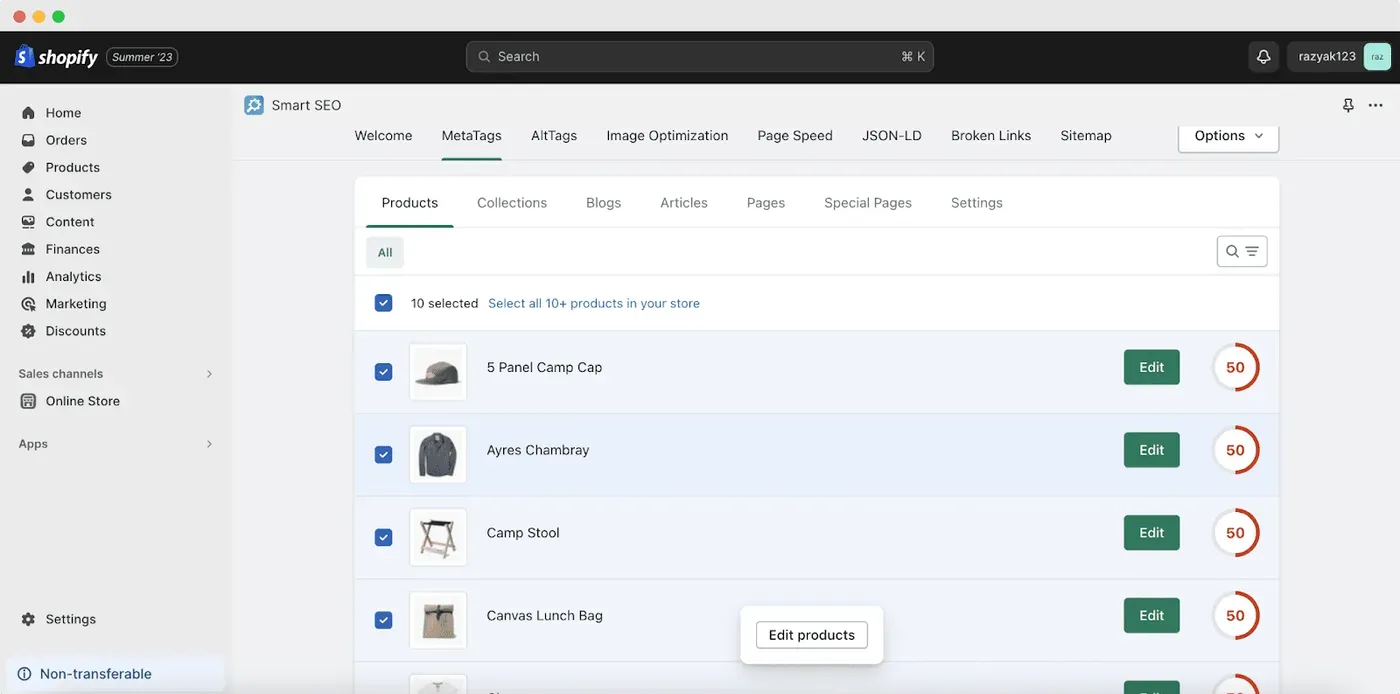The height and width of the screenshot is (694, 1400).
Task: Switch to the Articles sub-tab
Action: (x=684, y=203)
